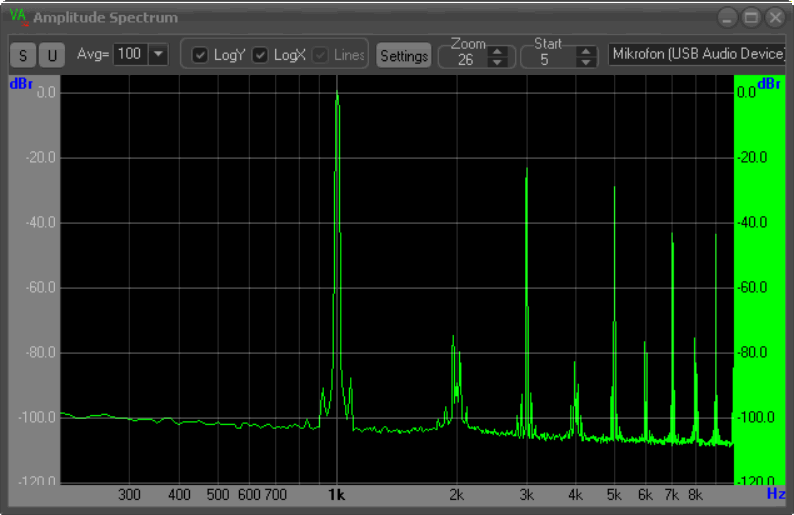Click the minimize window icon

coord(727,17)
